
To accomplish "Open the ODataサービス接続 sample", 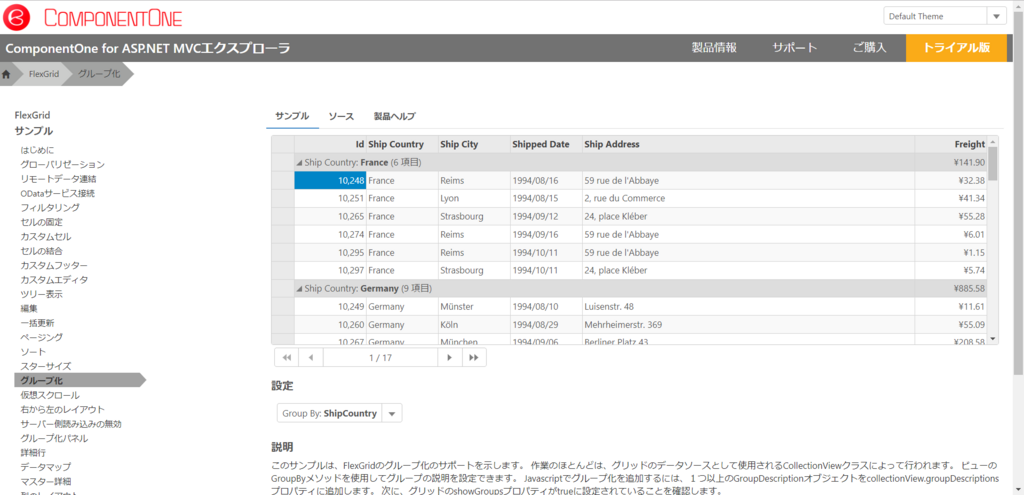I will point(57,193).
